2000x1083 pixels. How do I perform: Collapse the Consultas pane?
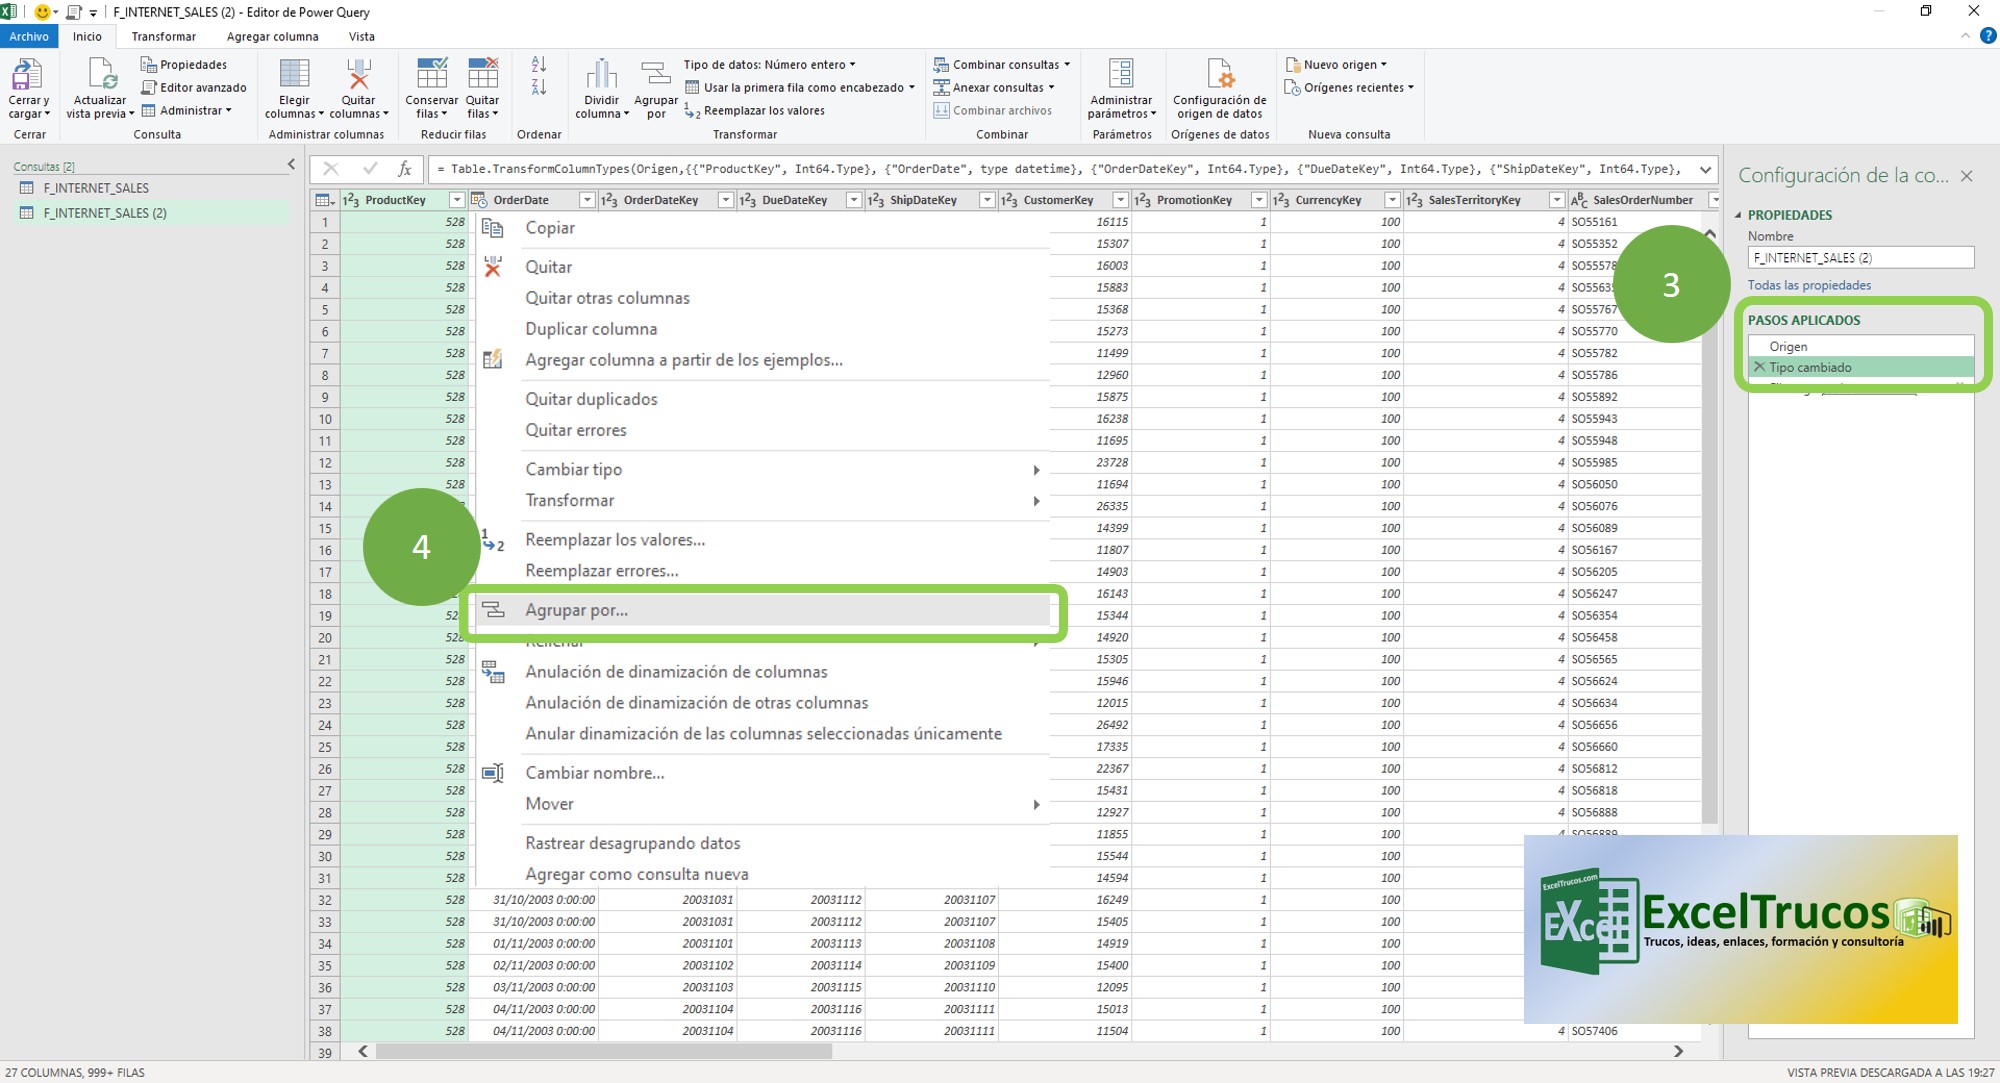click(x=291, y=164)
